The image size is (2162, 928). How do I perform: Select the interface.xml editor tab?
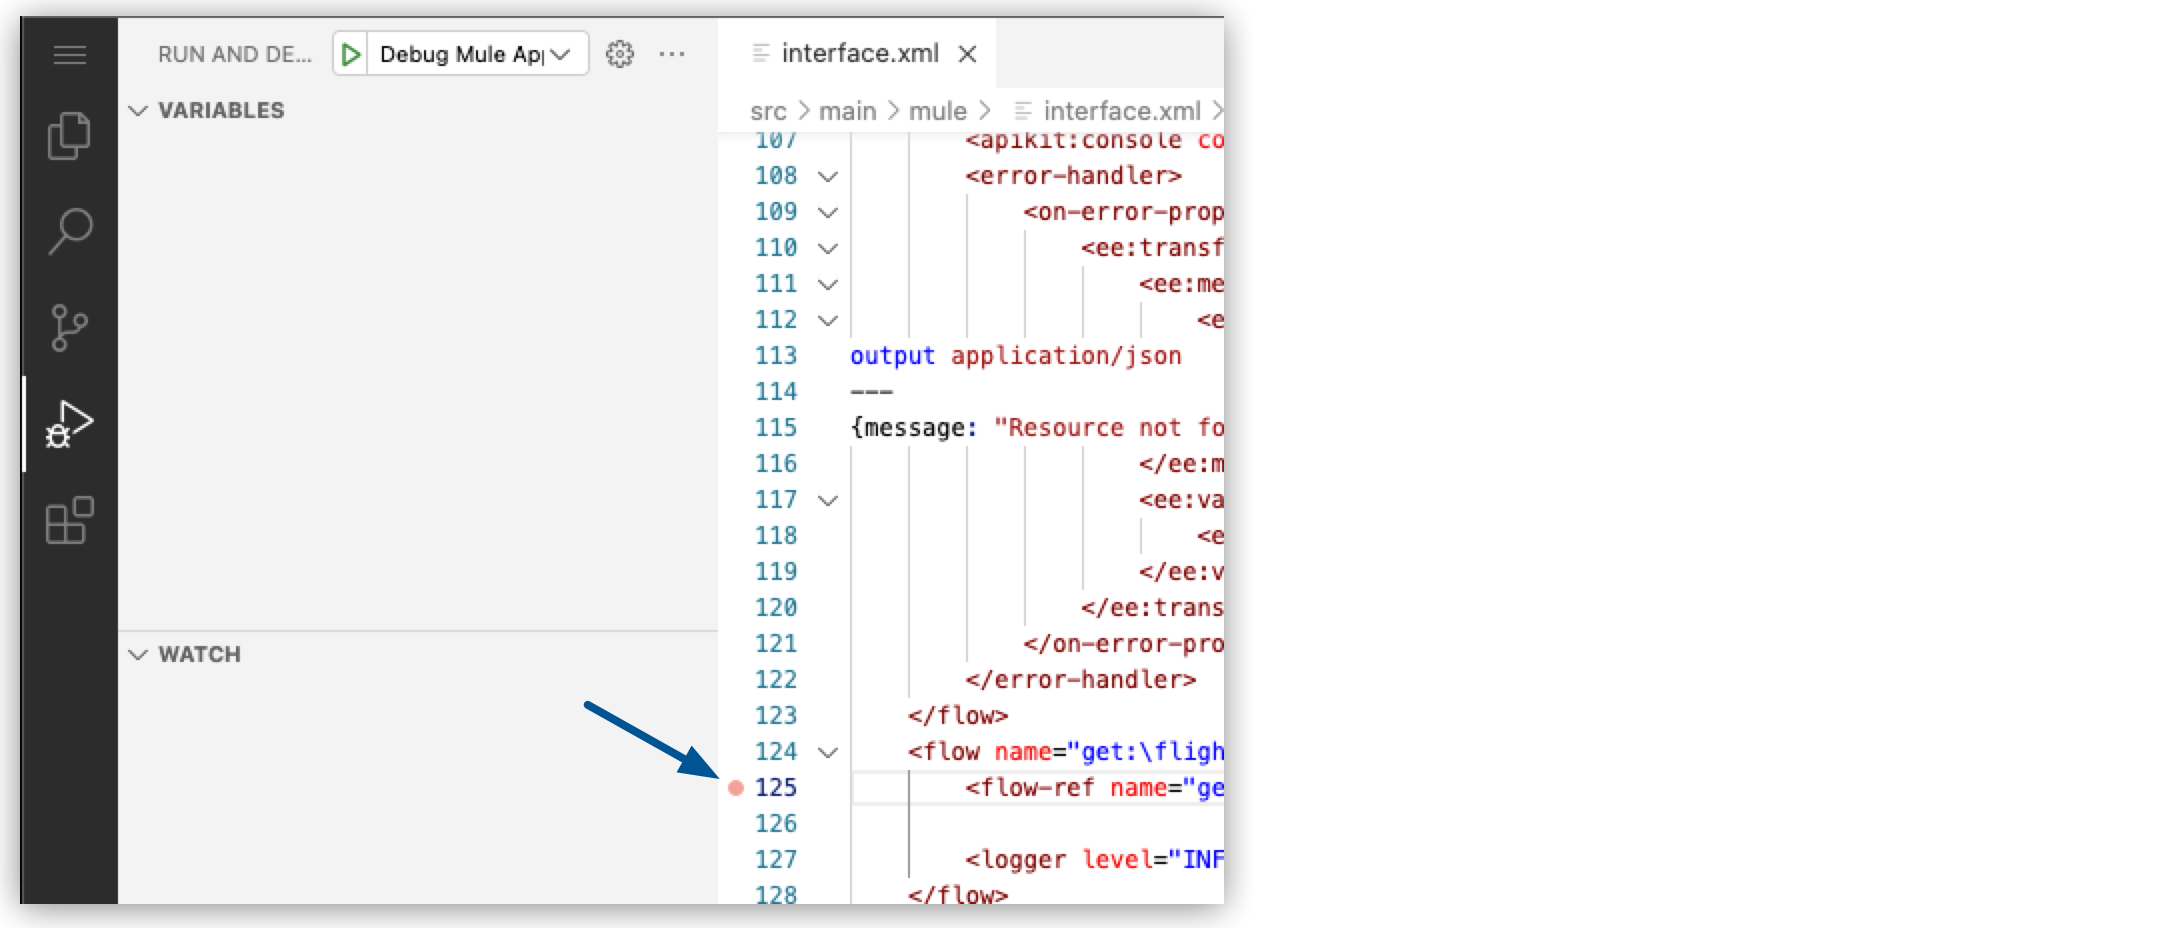click(x=860, y=54)
